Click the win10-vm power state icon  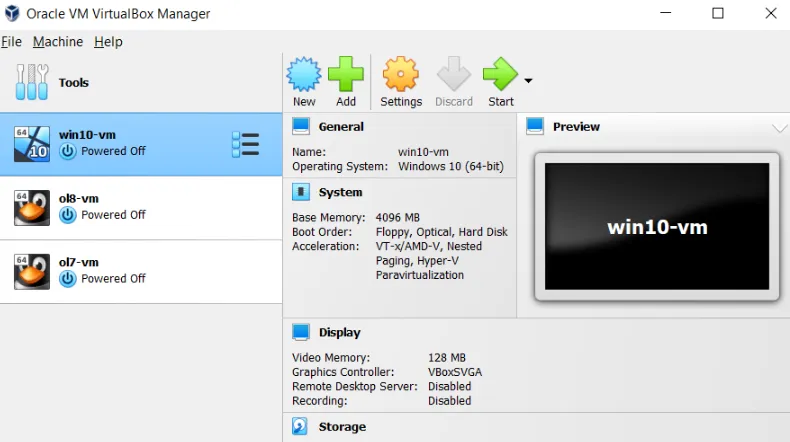(68, 151)
